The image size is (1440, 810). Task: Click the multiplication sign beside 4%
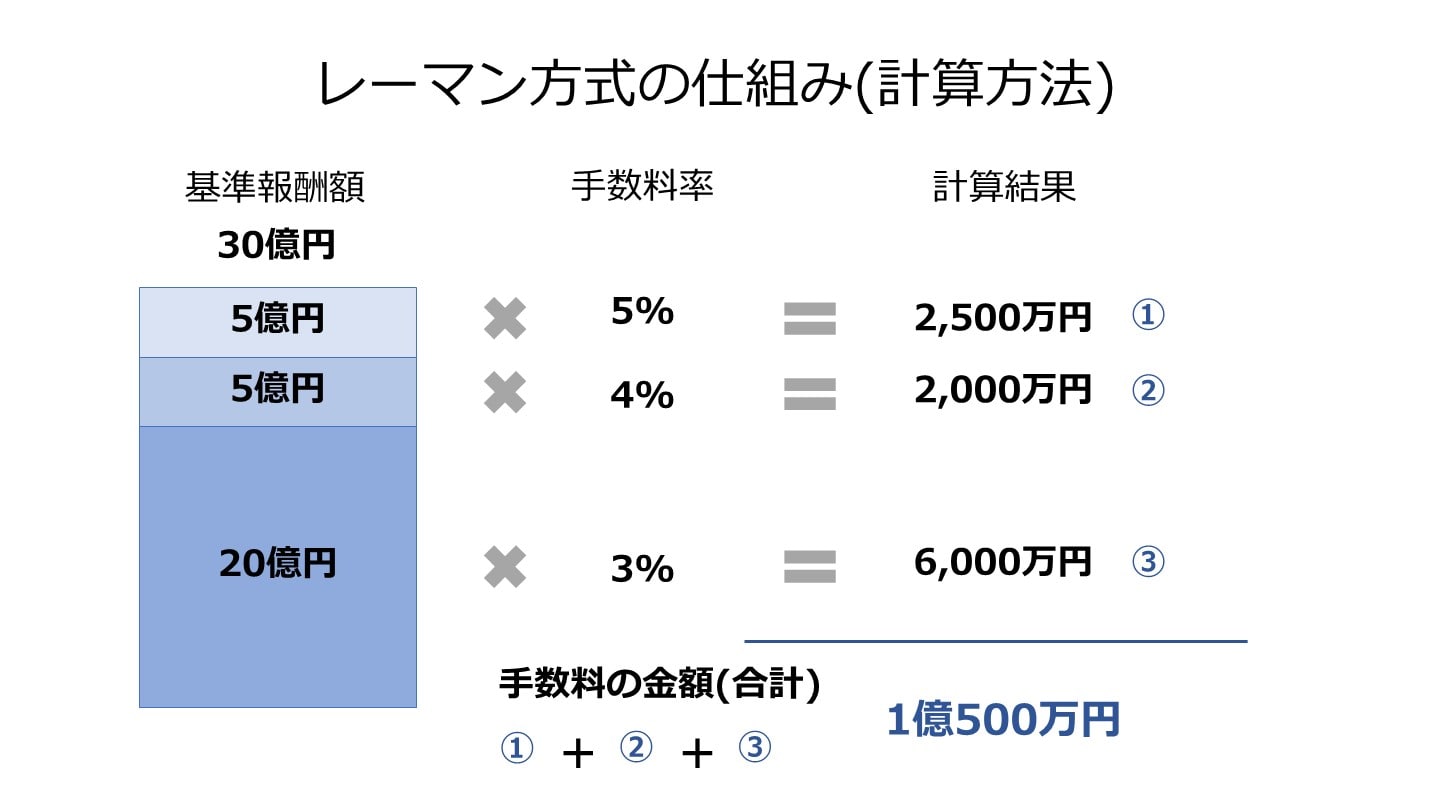(x=505, y=393)
